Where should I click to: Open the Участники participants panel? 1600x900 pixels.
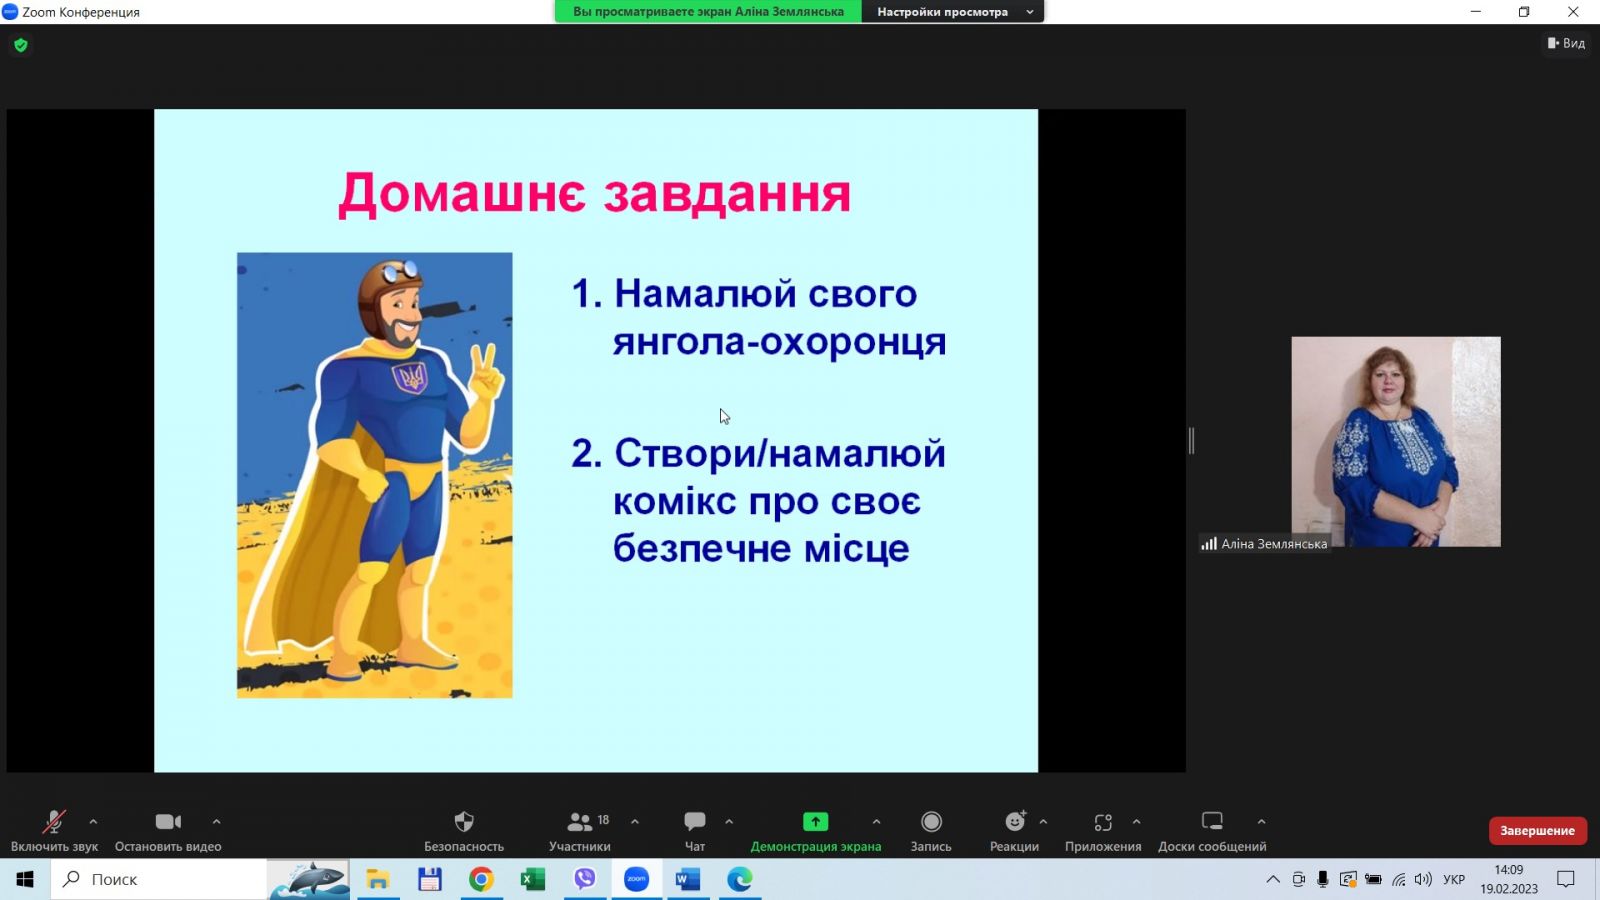coord(580,831)
